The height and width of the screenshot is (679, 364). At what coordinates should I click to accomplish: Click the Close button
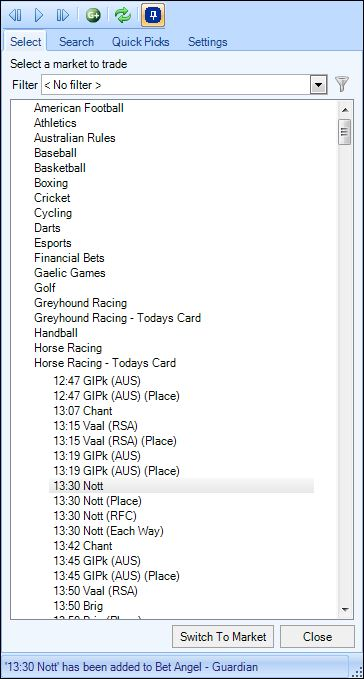pos(317,637)
